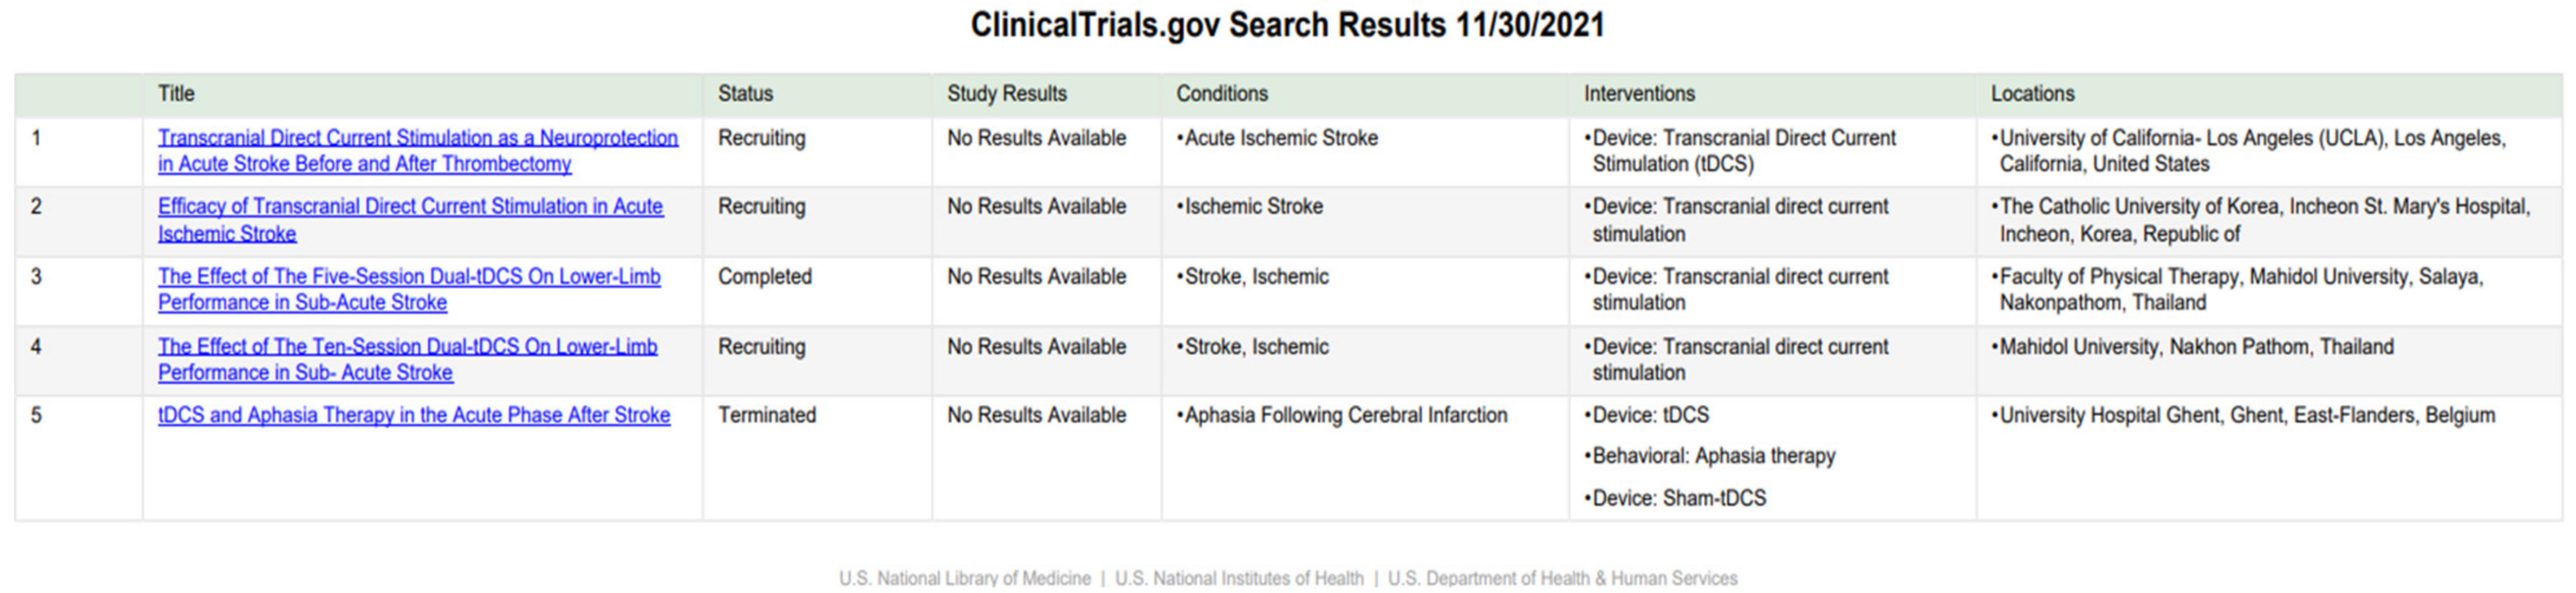Viewport: 2576px width, 593px height.
Task: Click the Interventions column header
Action: click(1639, 94)
